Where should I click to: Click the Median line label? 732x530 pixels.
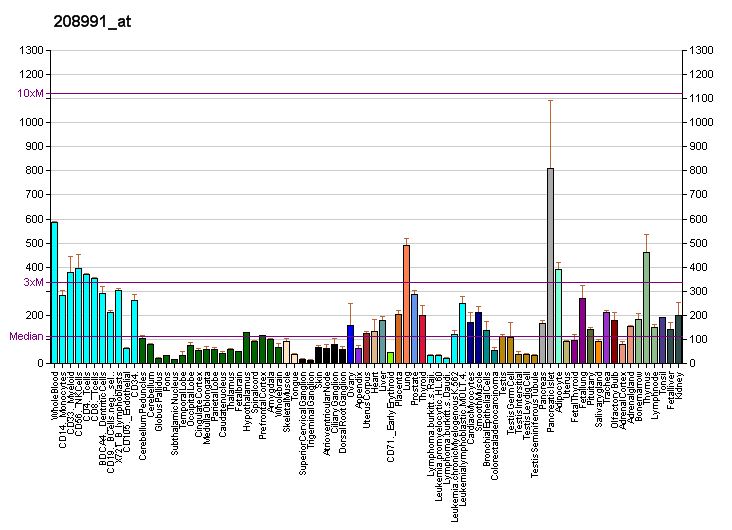26,336
